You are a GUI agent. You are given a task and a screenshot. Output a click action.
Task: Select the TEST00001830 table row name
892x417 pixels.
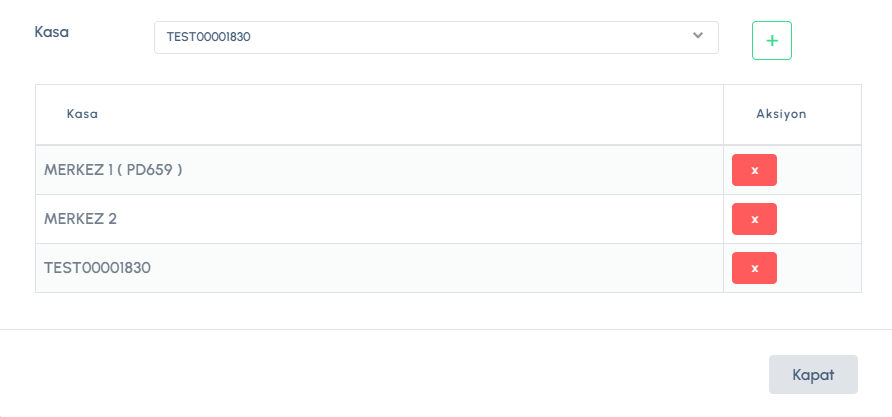98,268
